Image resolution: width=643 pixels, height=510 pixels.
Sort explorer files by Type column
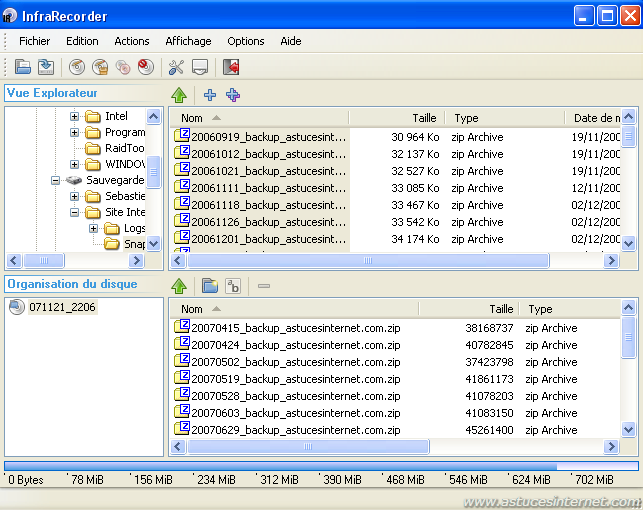click(505, 118)
